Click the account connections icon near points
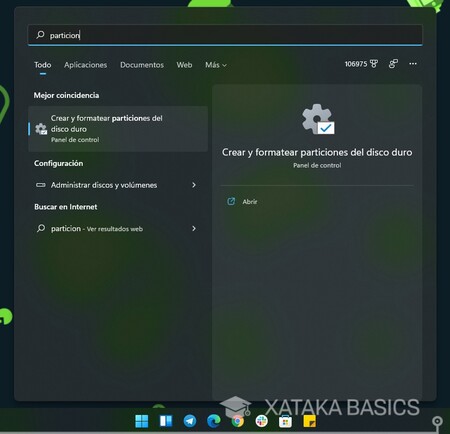Image resolution: width=450 pixels, height=434 pixels. coord(393,64)
